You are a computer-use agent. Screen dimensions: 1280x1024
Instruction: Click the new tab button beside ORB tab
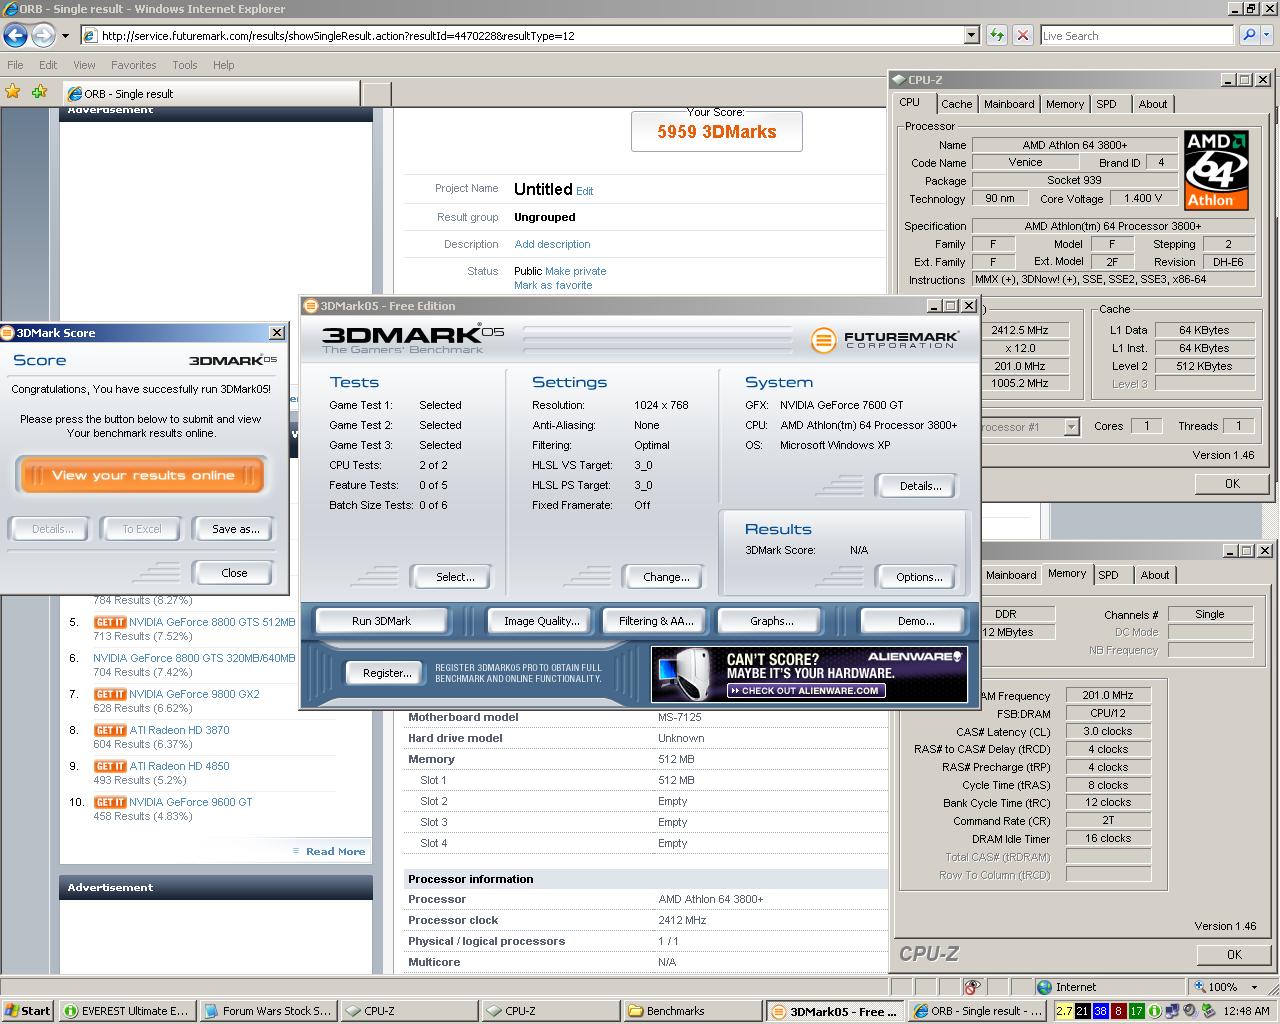[376, 93]
